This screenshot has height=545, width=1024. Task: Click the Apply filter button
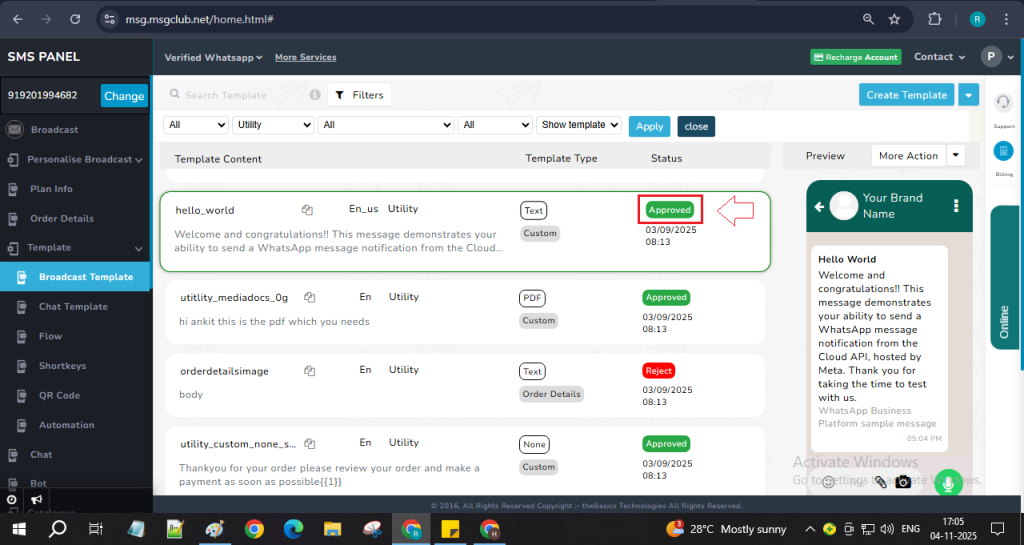coord(649,126)
